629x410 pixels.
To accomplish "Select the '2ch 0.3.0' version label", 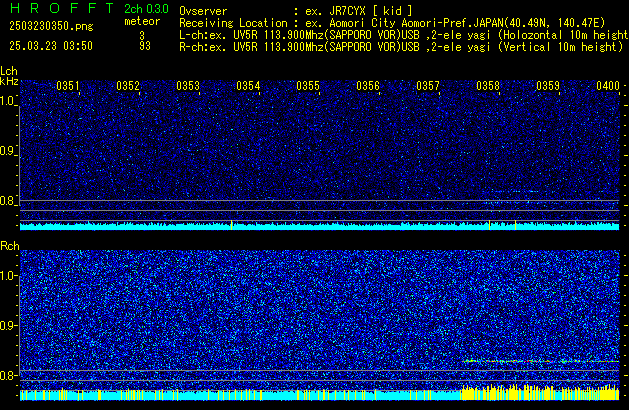I will click(x=146, y=9).
